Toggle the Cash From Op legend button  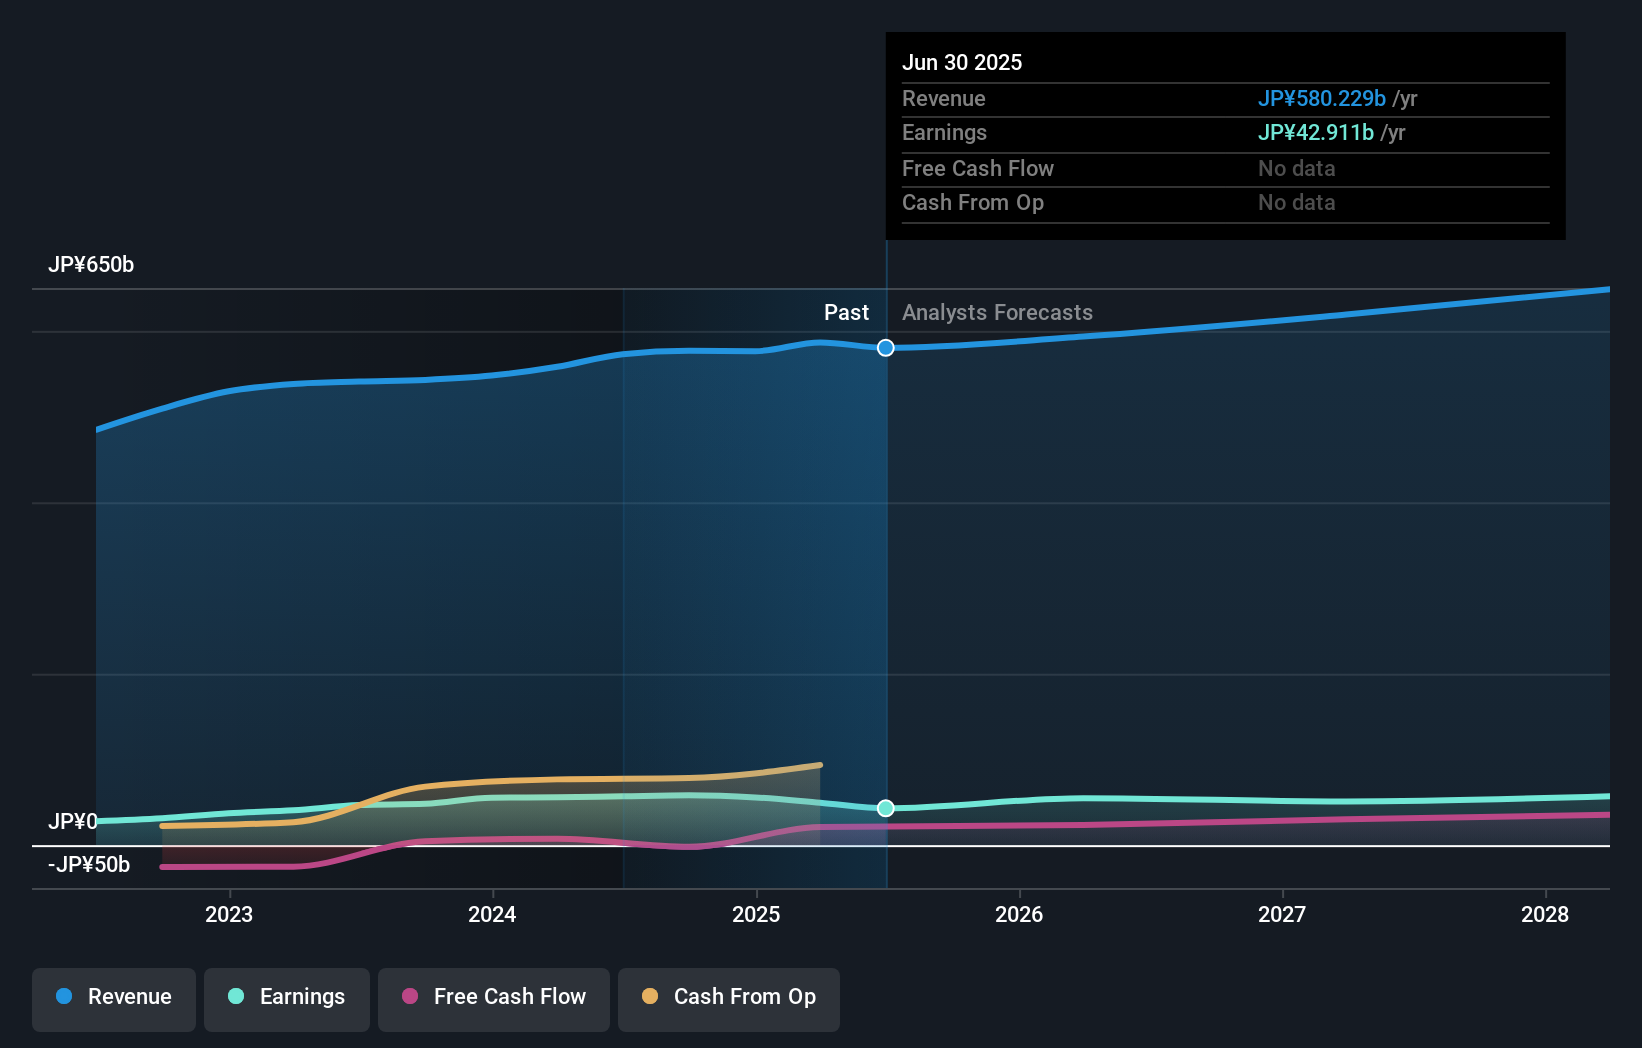pyautogui.click(x=729, y=999)
